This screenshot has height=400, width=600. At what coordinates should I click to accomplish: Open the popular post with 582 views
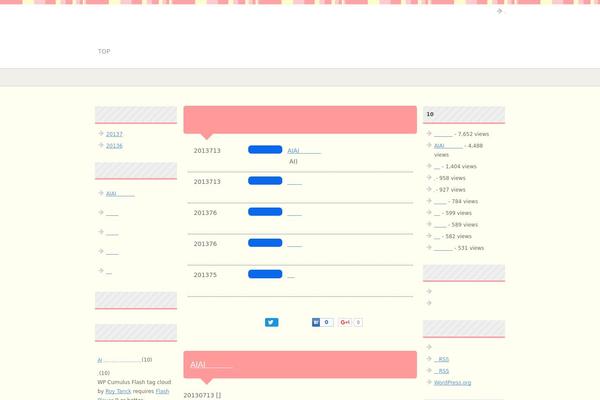[437, 236]
